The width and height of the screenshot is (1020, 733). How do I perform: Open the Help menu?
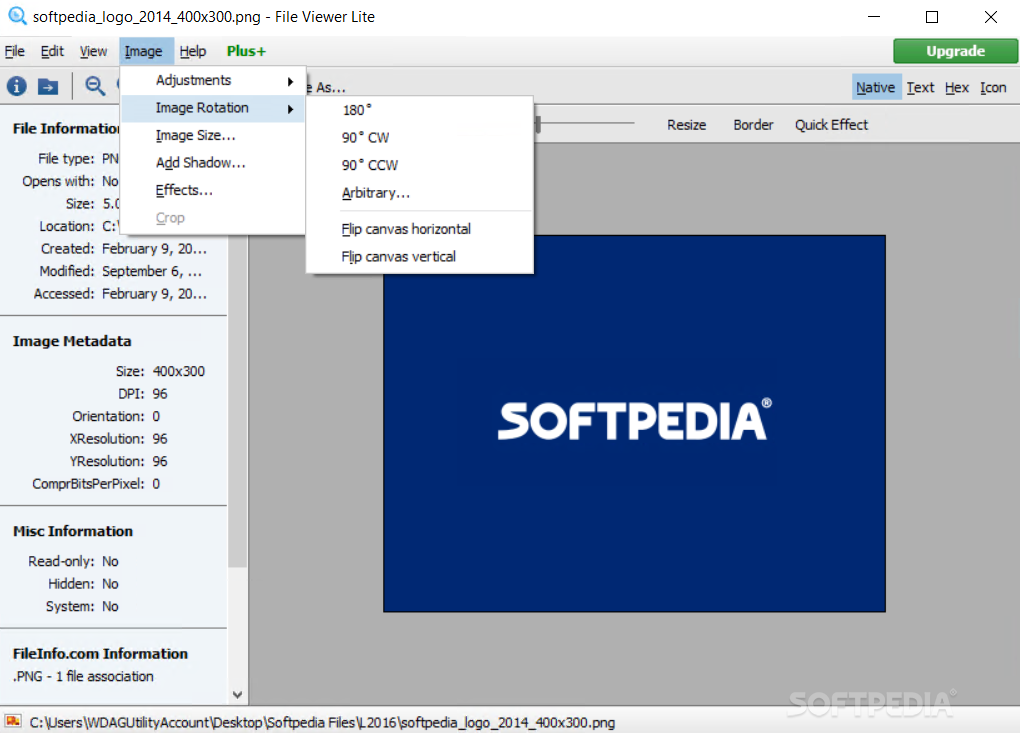tap(193, 51)
